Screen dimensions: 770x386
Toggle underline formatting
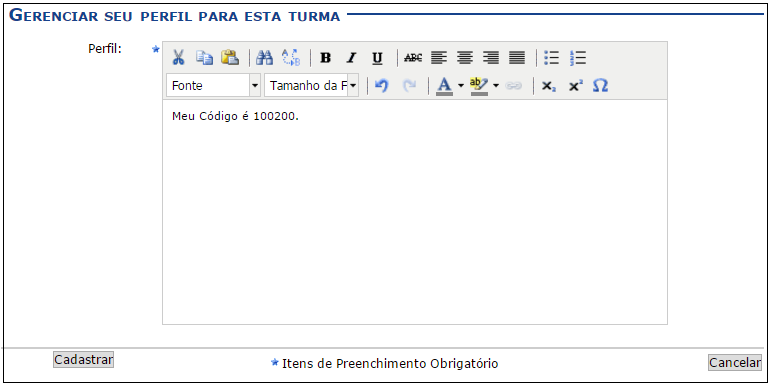[377, 58]
